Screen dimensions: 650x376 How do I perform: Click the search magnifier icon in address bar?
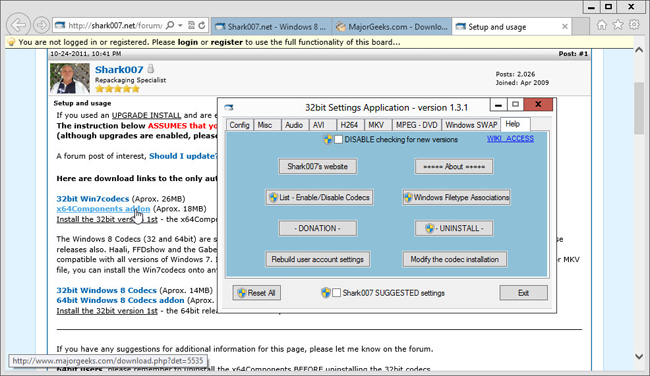tap(170, 26)
